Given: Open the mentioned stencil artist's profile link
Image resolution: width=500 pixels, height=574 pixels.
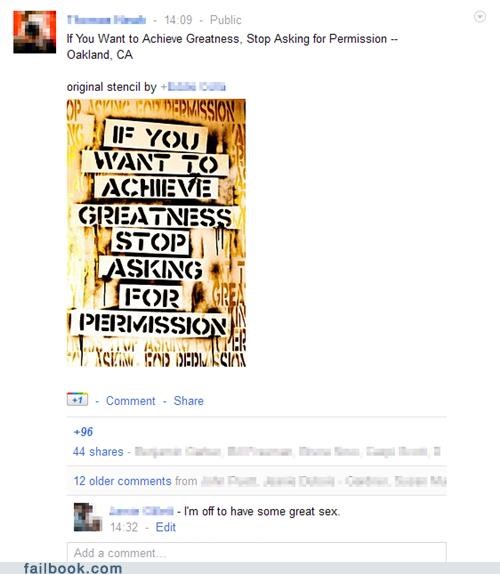Looking at the screenshot, I should [193, 87].
